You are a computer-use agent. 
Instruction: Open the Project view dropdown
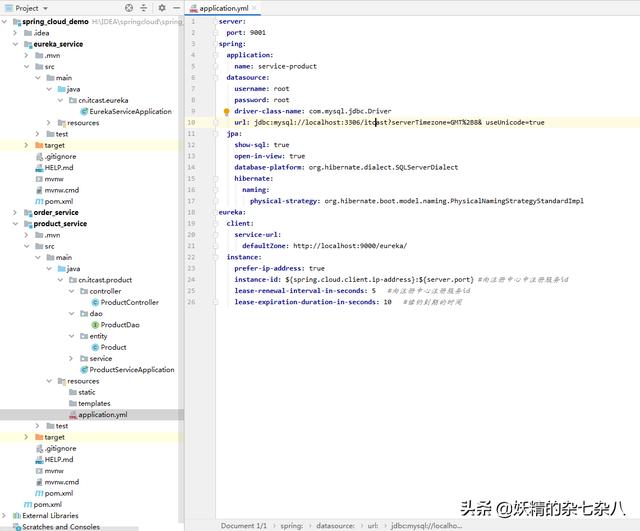click(x=45, y=8)
